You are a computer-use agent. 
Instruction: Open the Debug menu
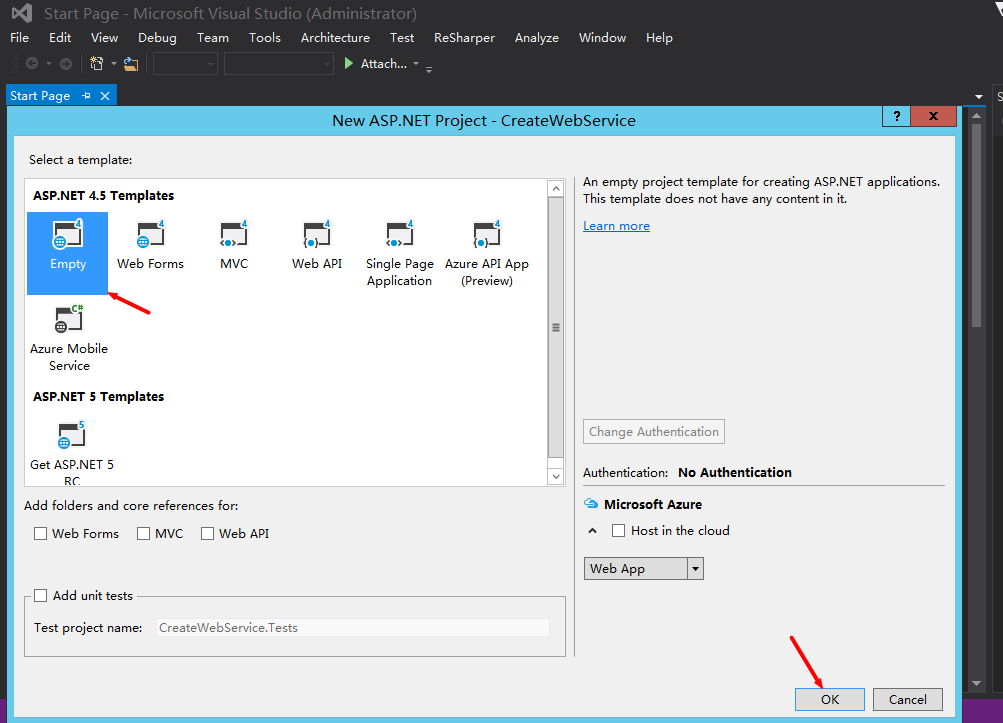point(157,38)
